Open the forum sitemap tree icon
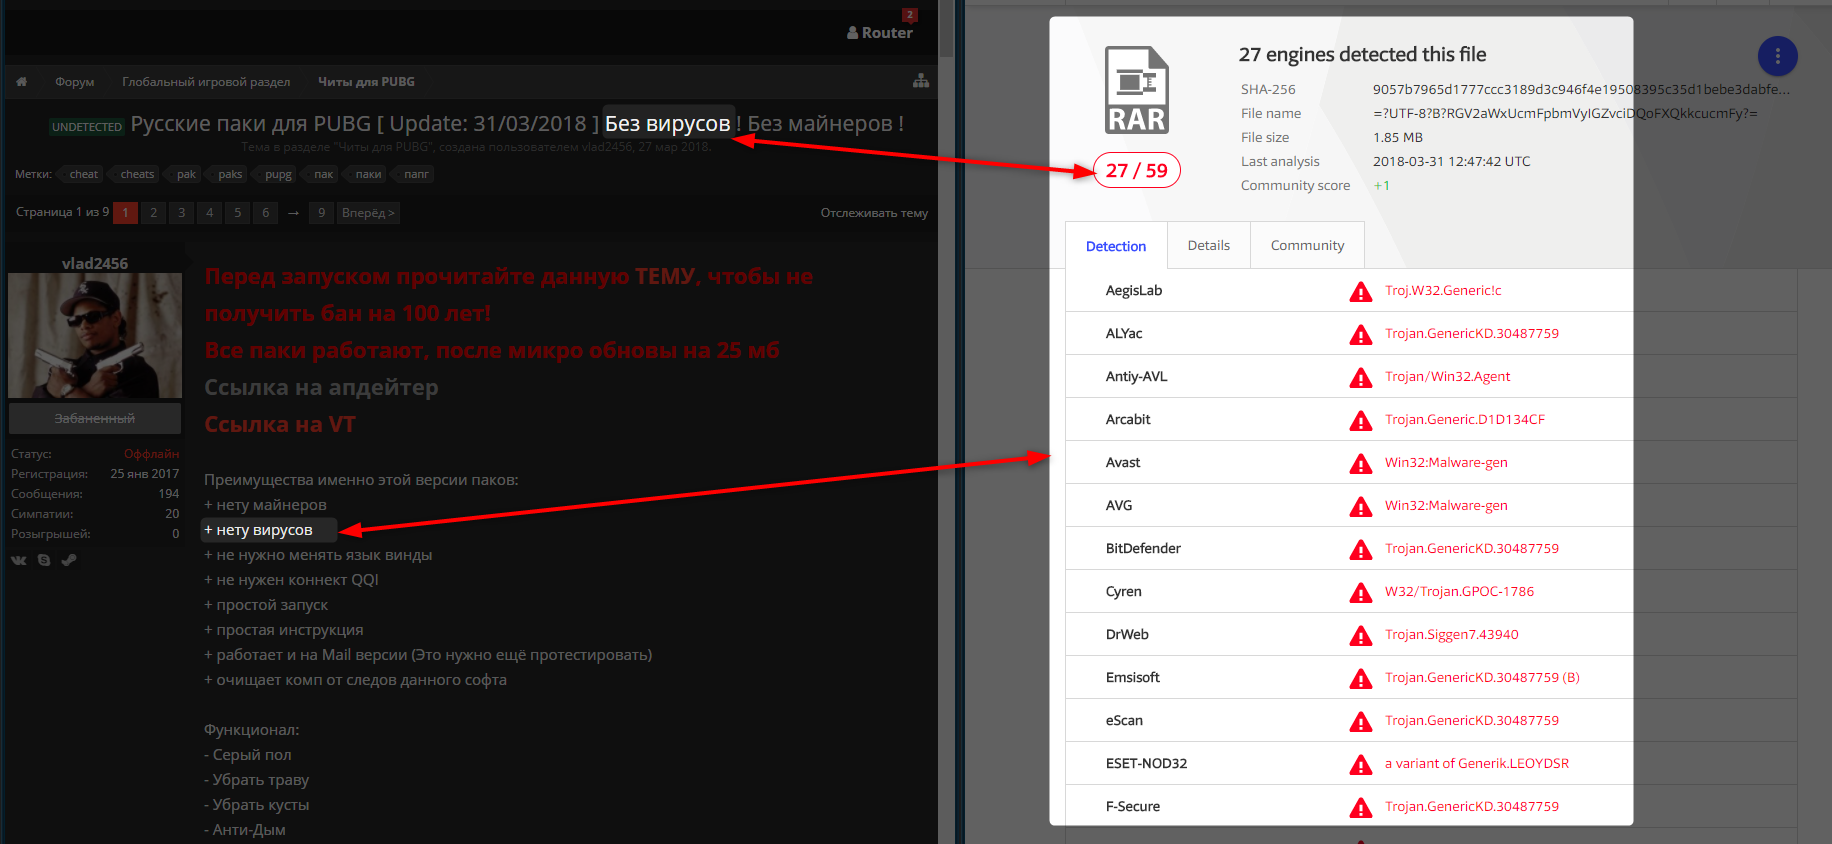Viewport: 1832px width, 844px height. pyautogui.click(x=921, y=81)
